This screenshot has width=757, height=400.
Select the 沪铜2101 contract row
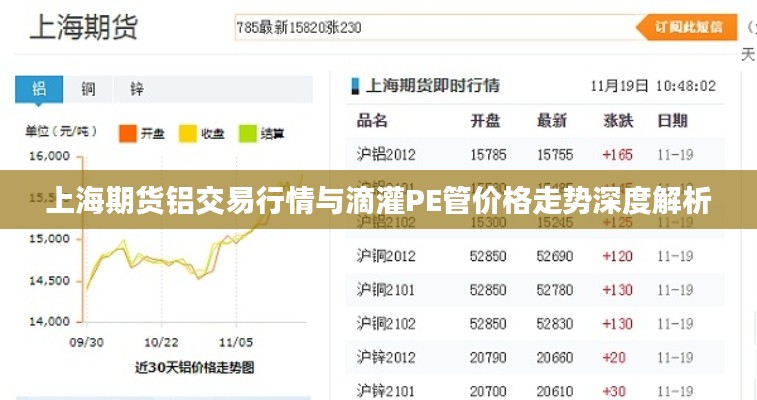(386, 290)
